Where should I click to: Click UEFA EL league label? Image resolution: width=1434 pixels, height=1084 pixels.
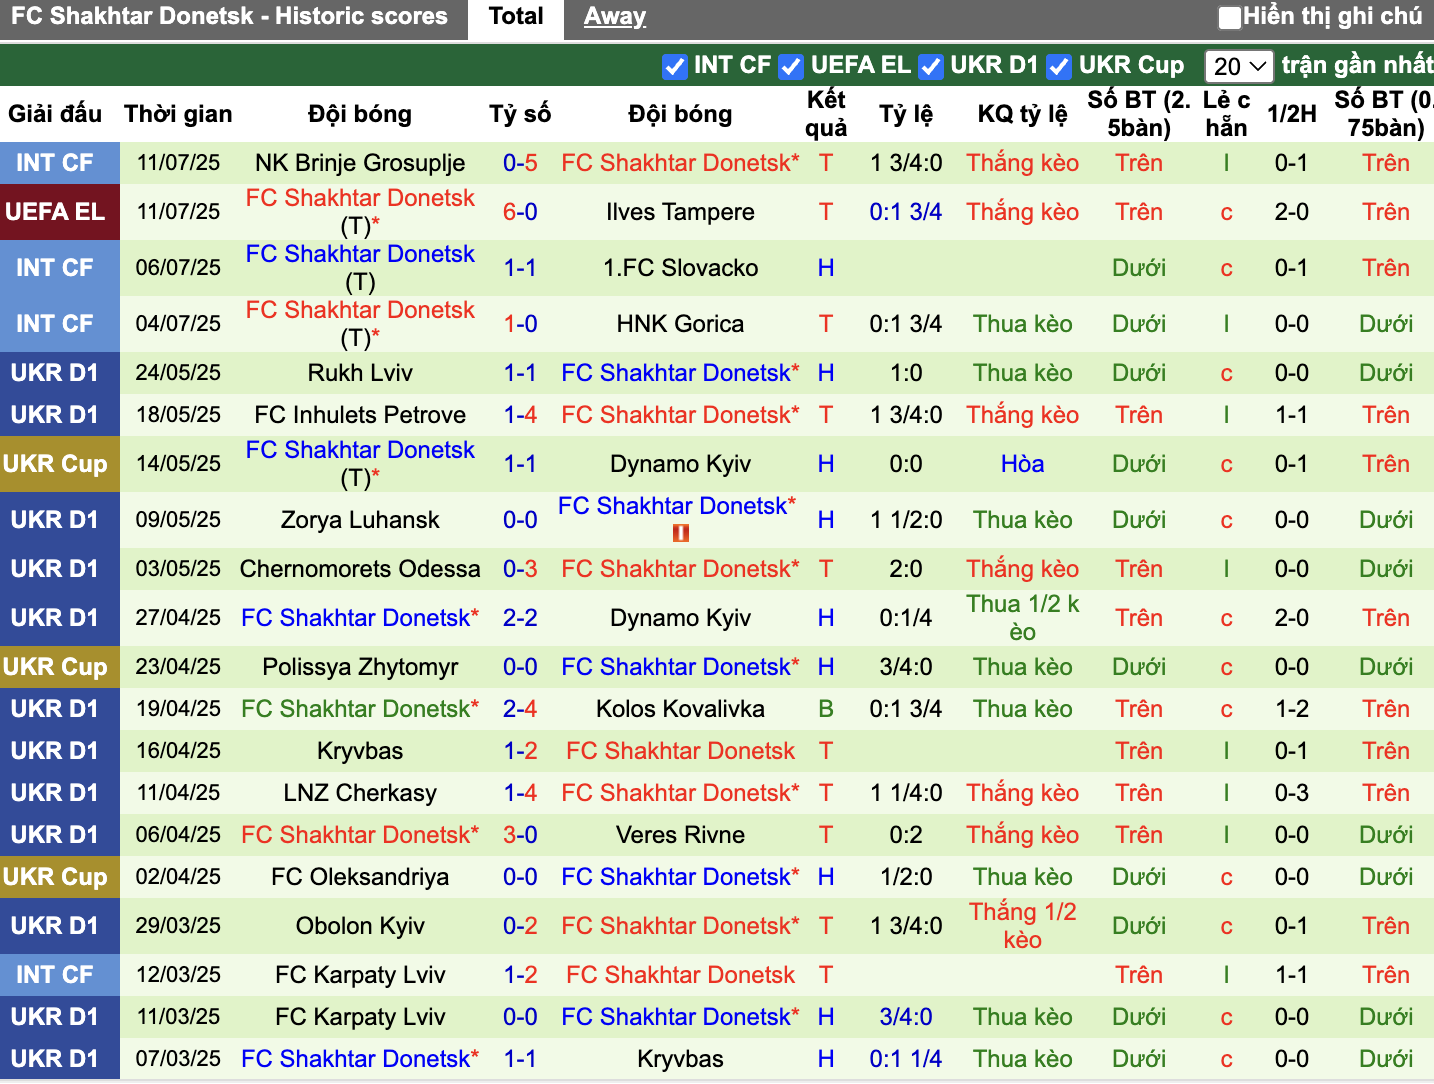coord(55,212)
